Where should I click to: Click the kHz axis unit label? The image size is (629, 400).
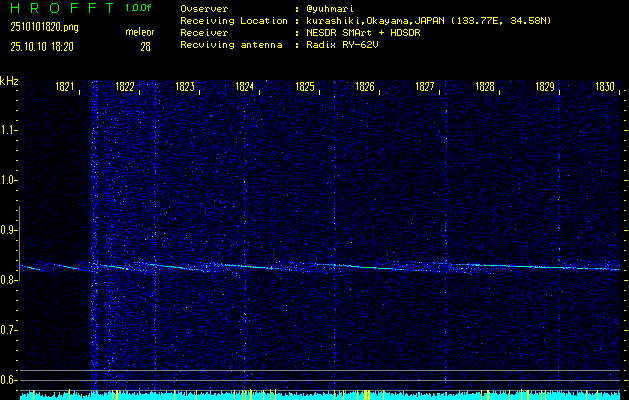(9, 81)
